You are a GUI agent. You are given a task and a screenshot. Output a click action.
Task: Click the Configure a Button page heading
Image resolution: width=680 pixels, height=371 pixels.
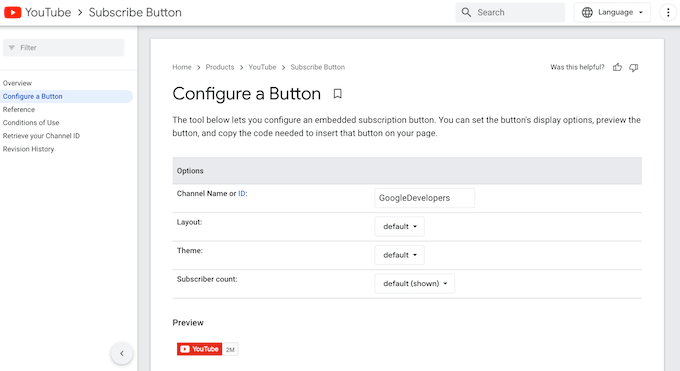(247, 94)
